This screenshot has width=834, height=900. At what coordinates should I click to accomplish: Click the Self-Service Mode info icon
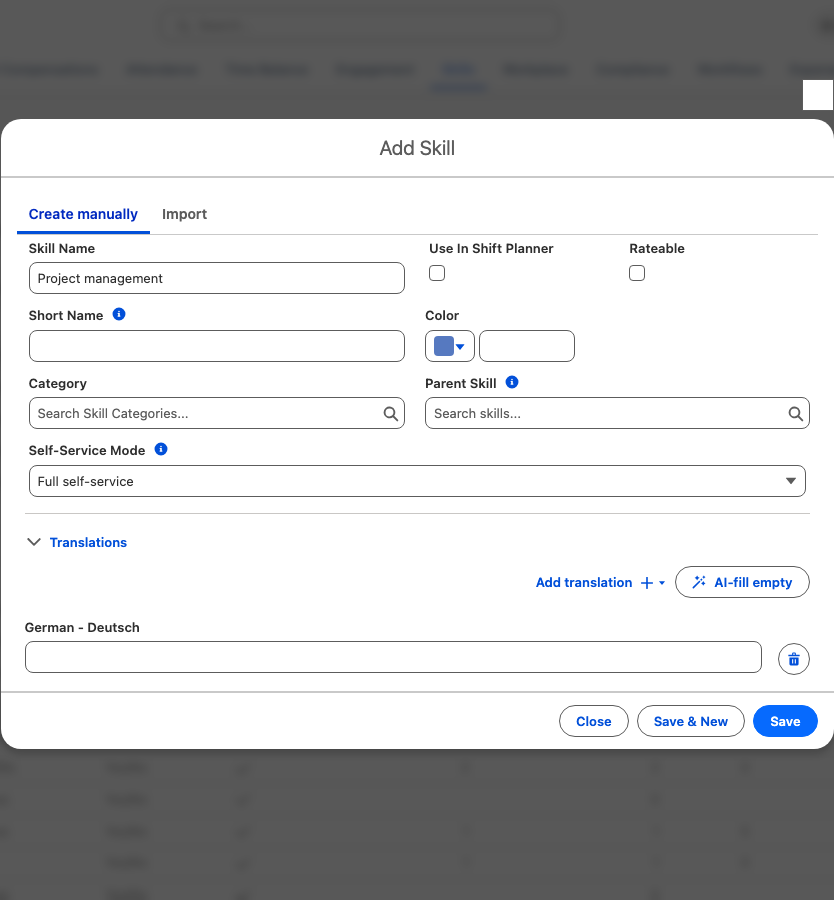point(161,449)
